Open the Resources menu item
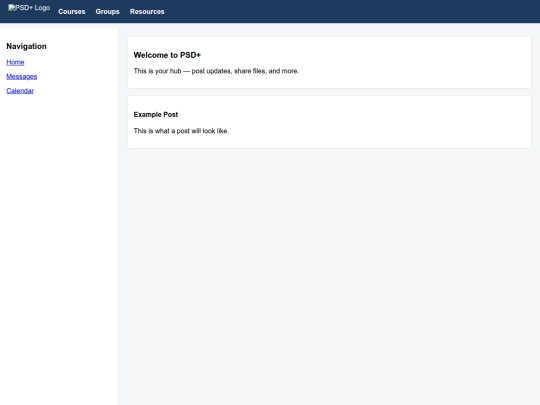Image resolution: width=540 pixels, height=405 pixels. point(147,12)
